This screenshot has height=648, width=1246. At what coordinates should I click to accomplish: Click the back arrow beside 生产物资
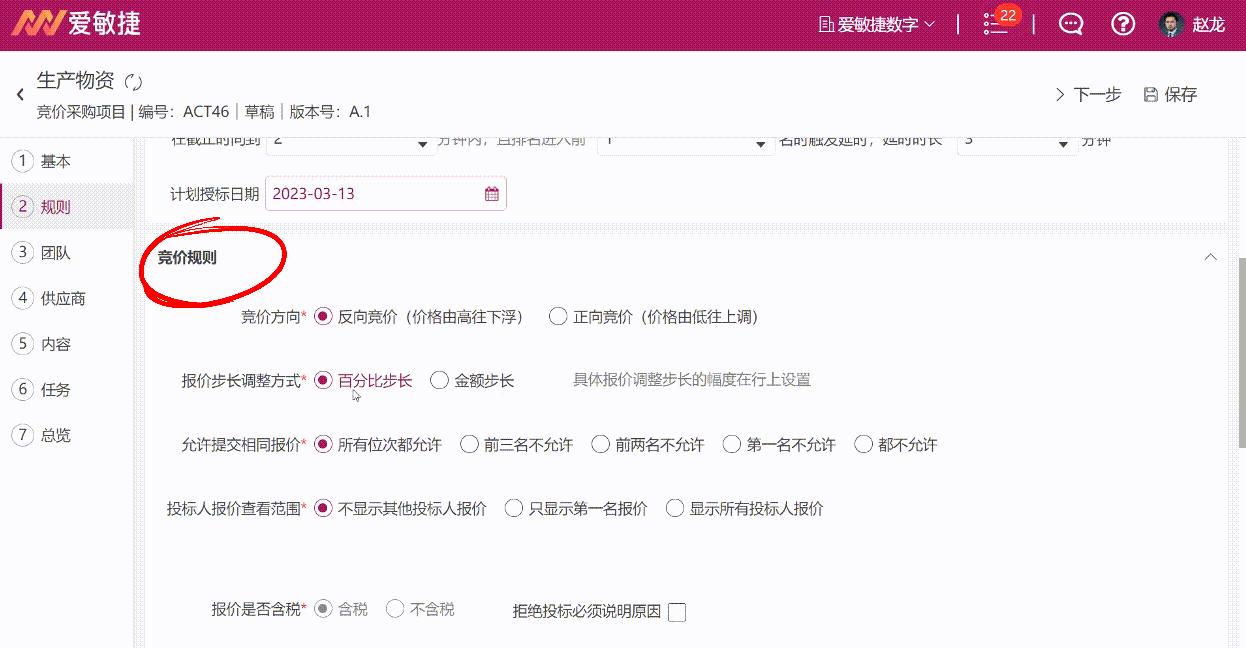(19, 93)
